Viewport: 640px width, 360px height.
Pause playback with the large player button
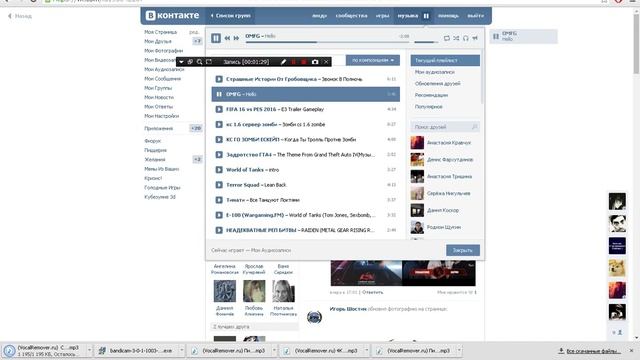(216, 38)
